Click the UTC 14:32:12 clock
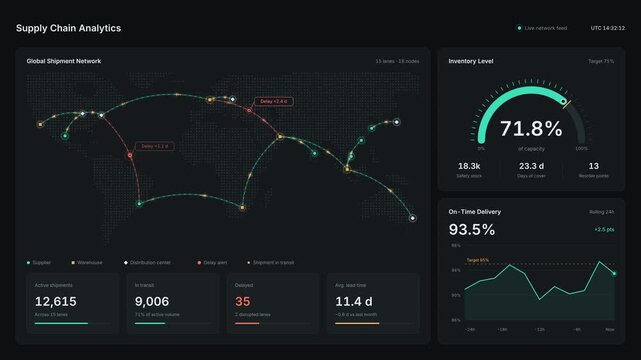This screenshot has width=641, height=360. coord(607,28)
